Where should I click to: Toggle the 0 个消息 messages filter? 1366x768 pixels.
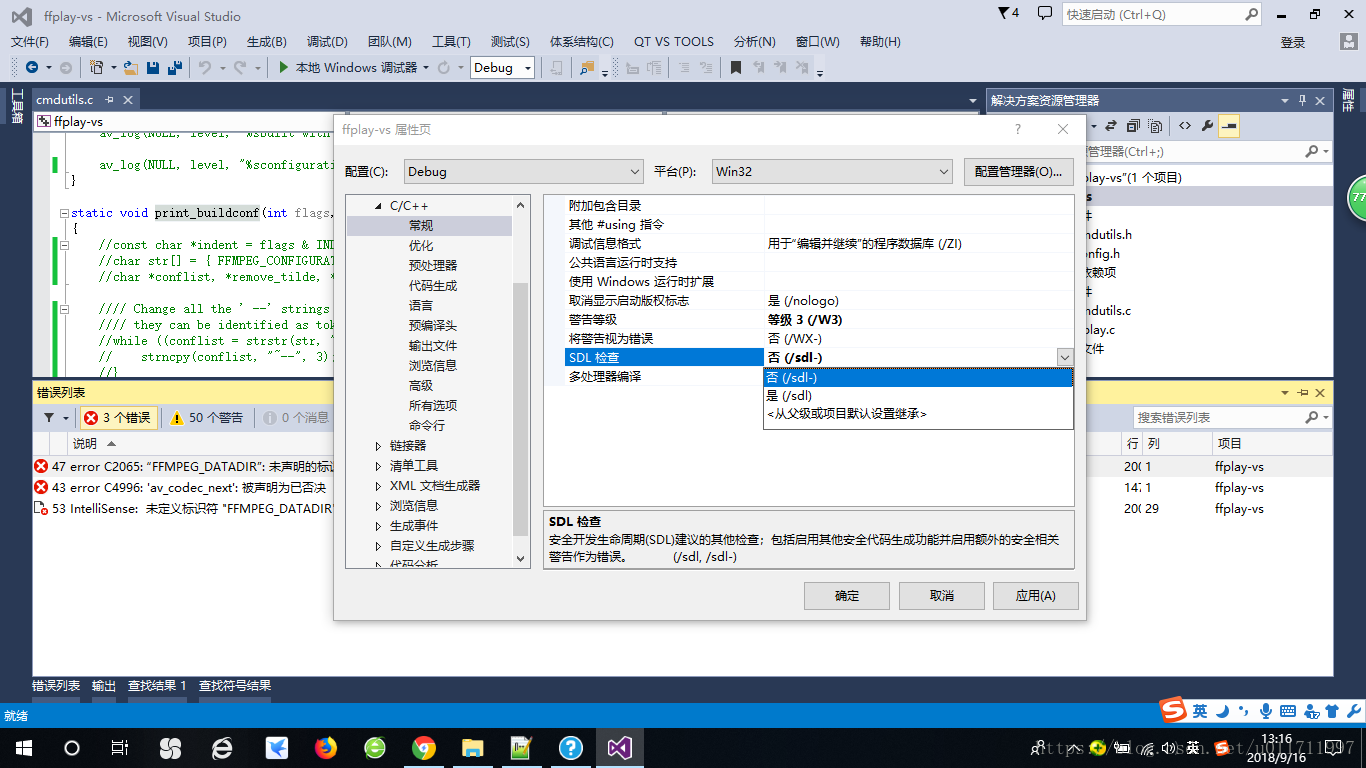pos(295,418)
